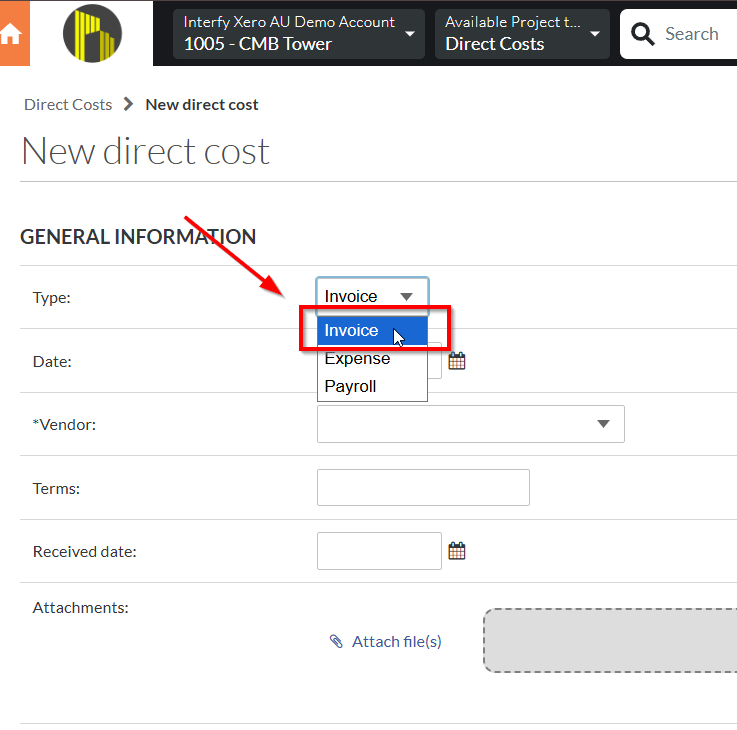The width and height of the screenshot is (737, 730).
Task: Click the yellow building company logo
Action: 92,33
